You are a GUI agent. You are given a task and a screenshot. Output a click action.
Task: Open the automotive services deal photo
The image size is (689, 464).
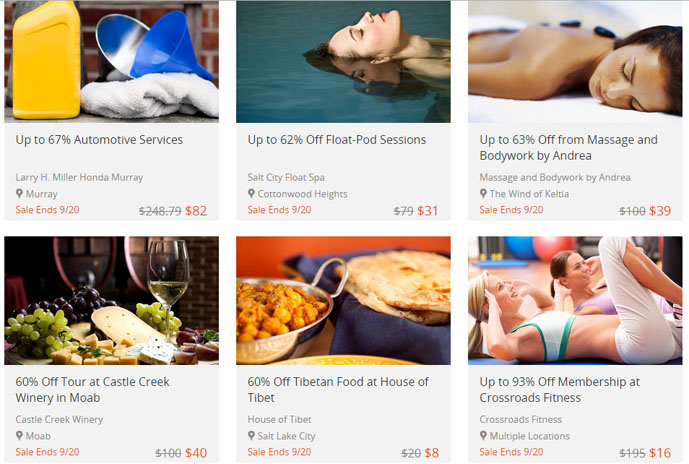[x=112, y=62]
